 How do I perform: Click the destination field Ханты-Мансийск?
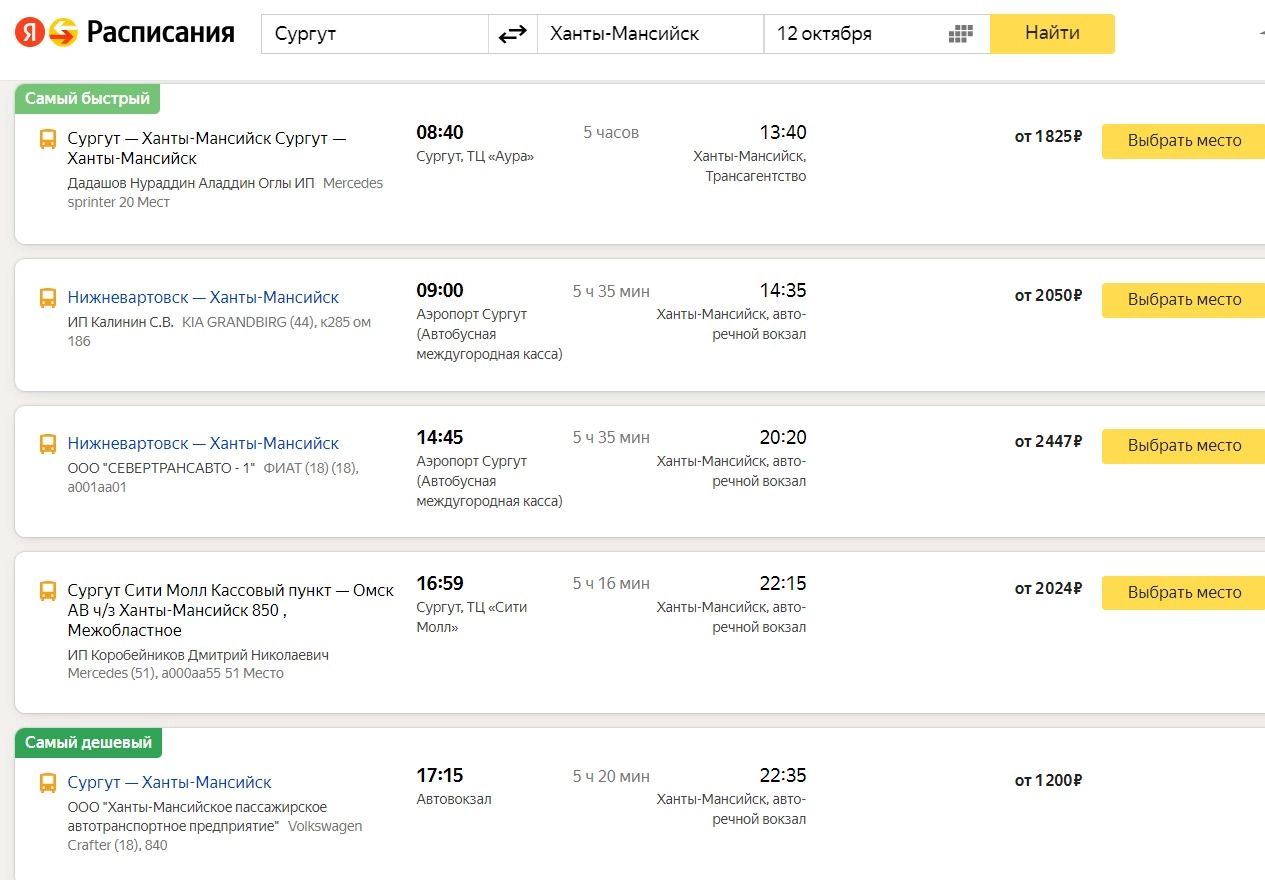coord(650,34)
